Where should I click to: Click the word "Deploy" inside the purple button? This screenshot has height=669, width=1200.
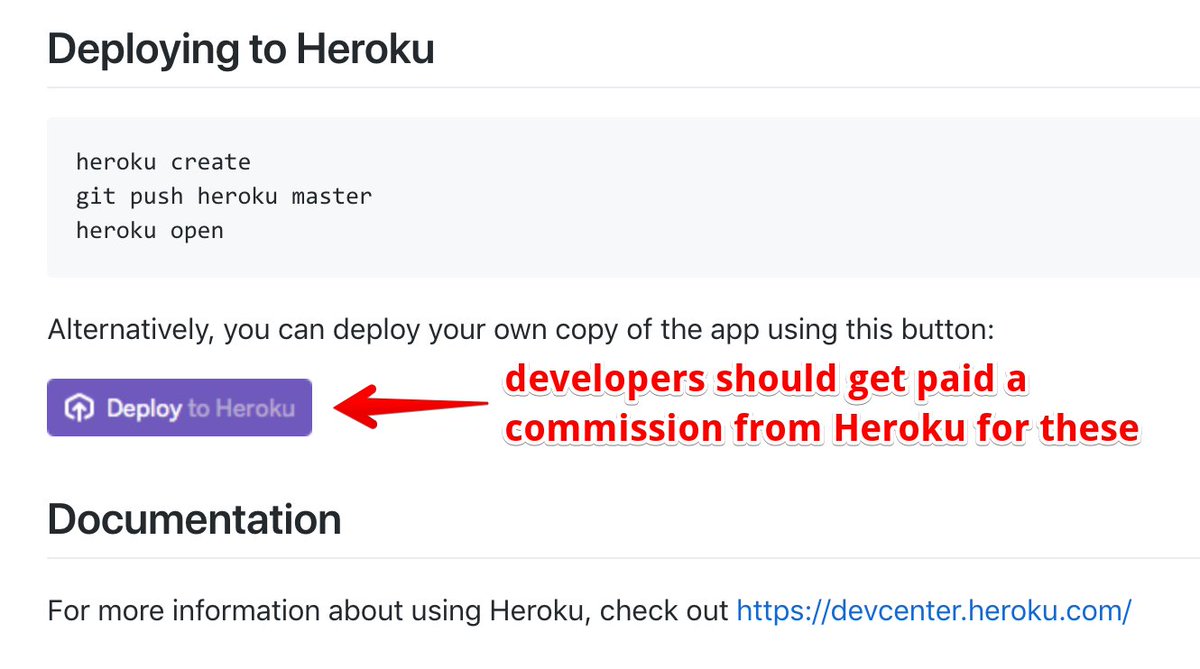[144, 408]
